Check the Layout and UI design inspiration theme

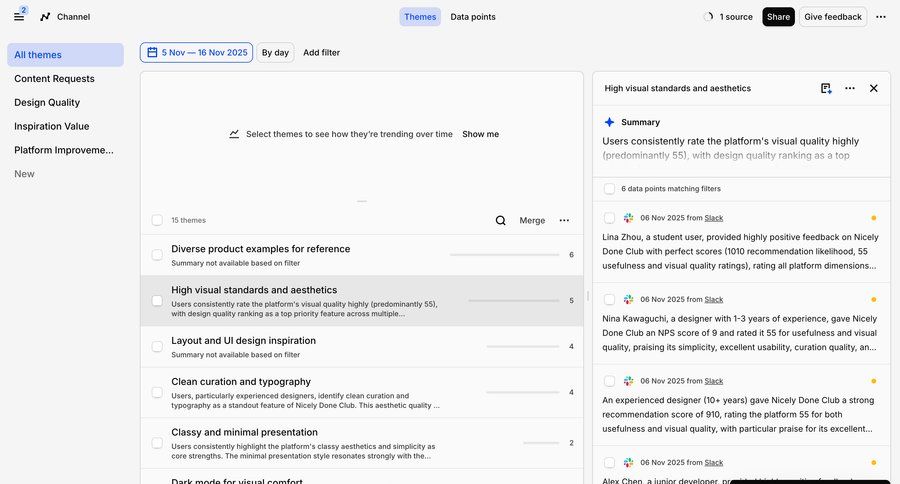pyautogui.click(x=157, y=347)
